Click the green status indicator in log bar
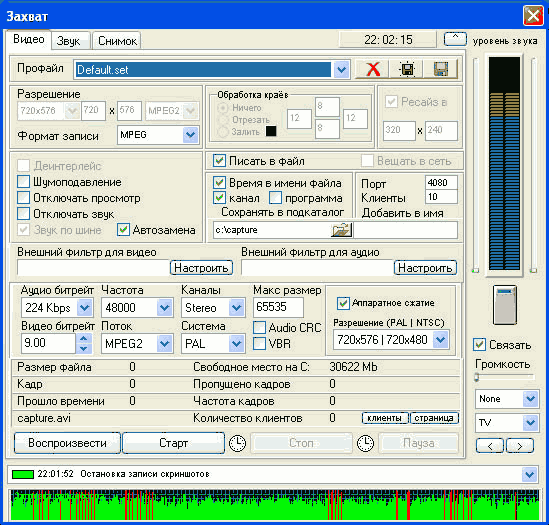 23,474
